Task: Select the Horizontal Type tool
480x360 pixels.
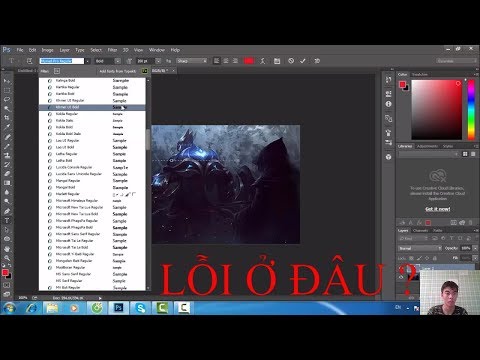Action: [x=7, y=220]
